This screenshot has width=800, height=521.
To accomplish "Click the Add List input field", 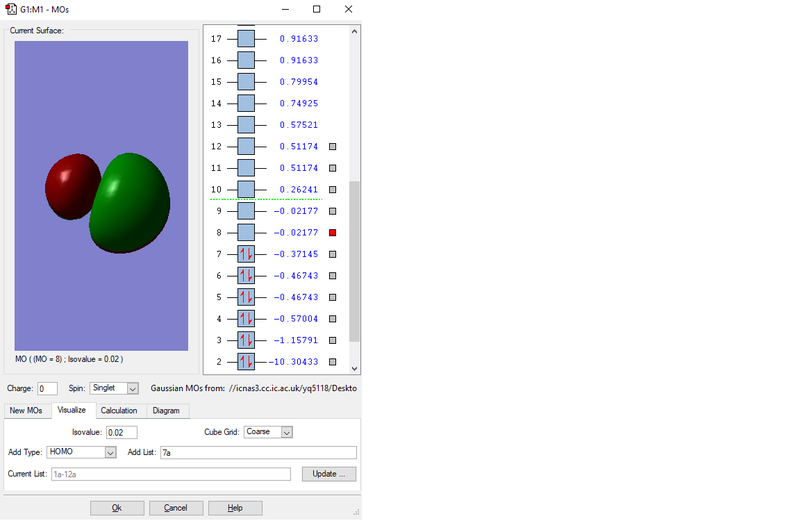I will click(x=258, y=453).
